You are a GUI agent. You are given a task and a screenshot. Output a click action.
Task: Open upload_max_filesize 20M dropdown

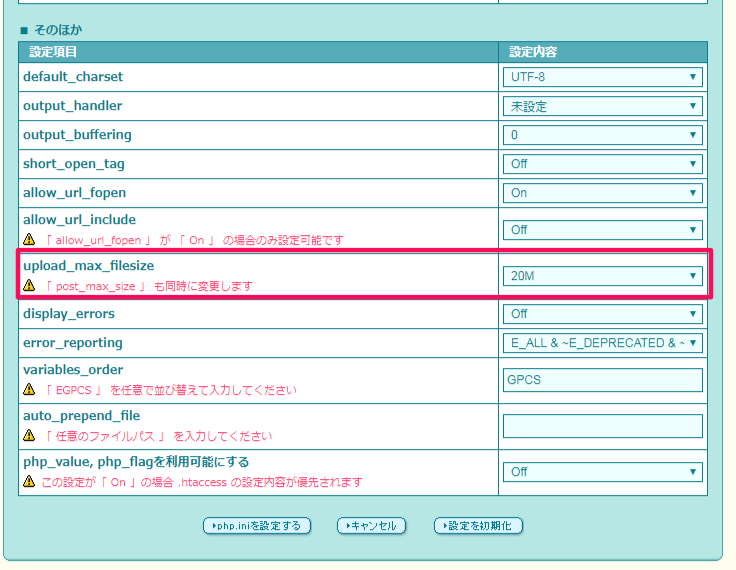click(602, 276)
